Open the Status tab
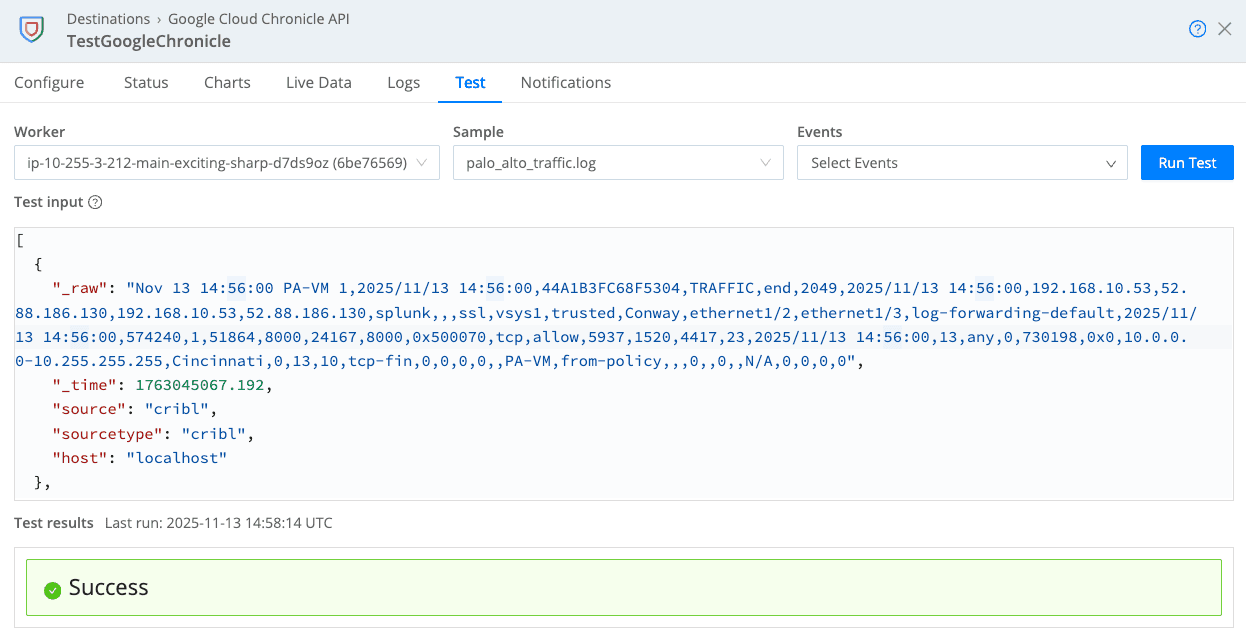Viewport: 1246px width, 637px height. pos(145,82)
